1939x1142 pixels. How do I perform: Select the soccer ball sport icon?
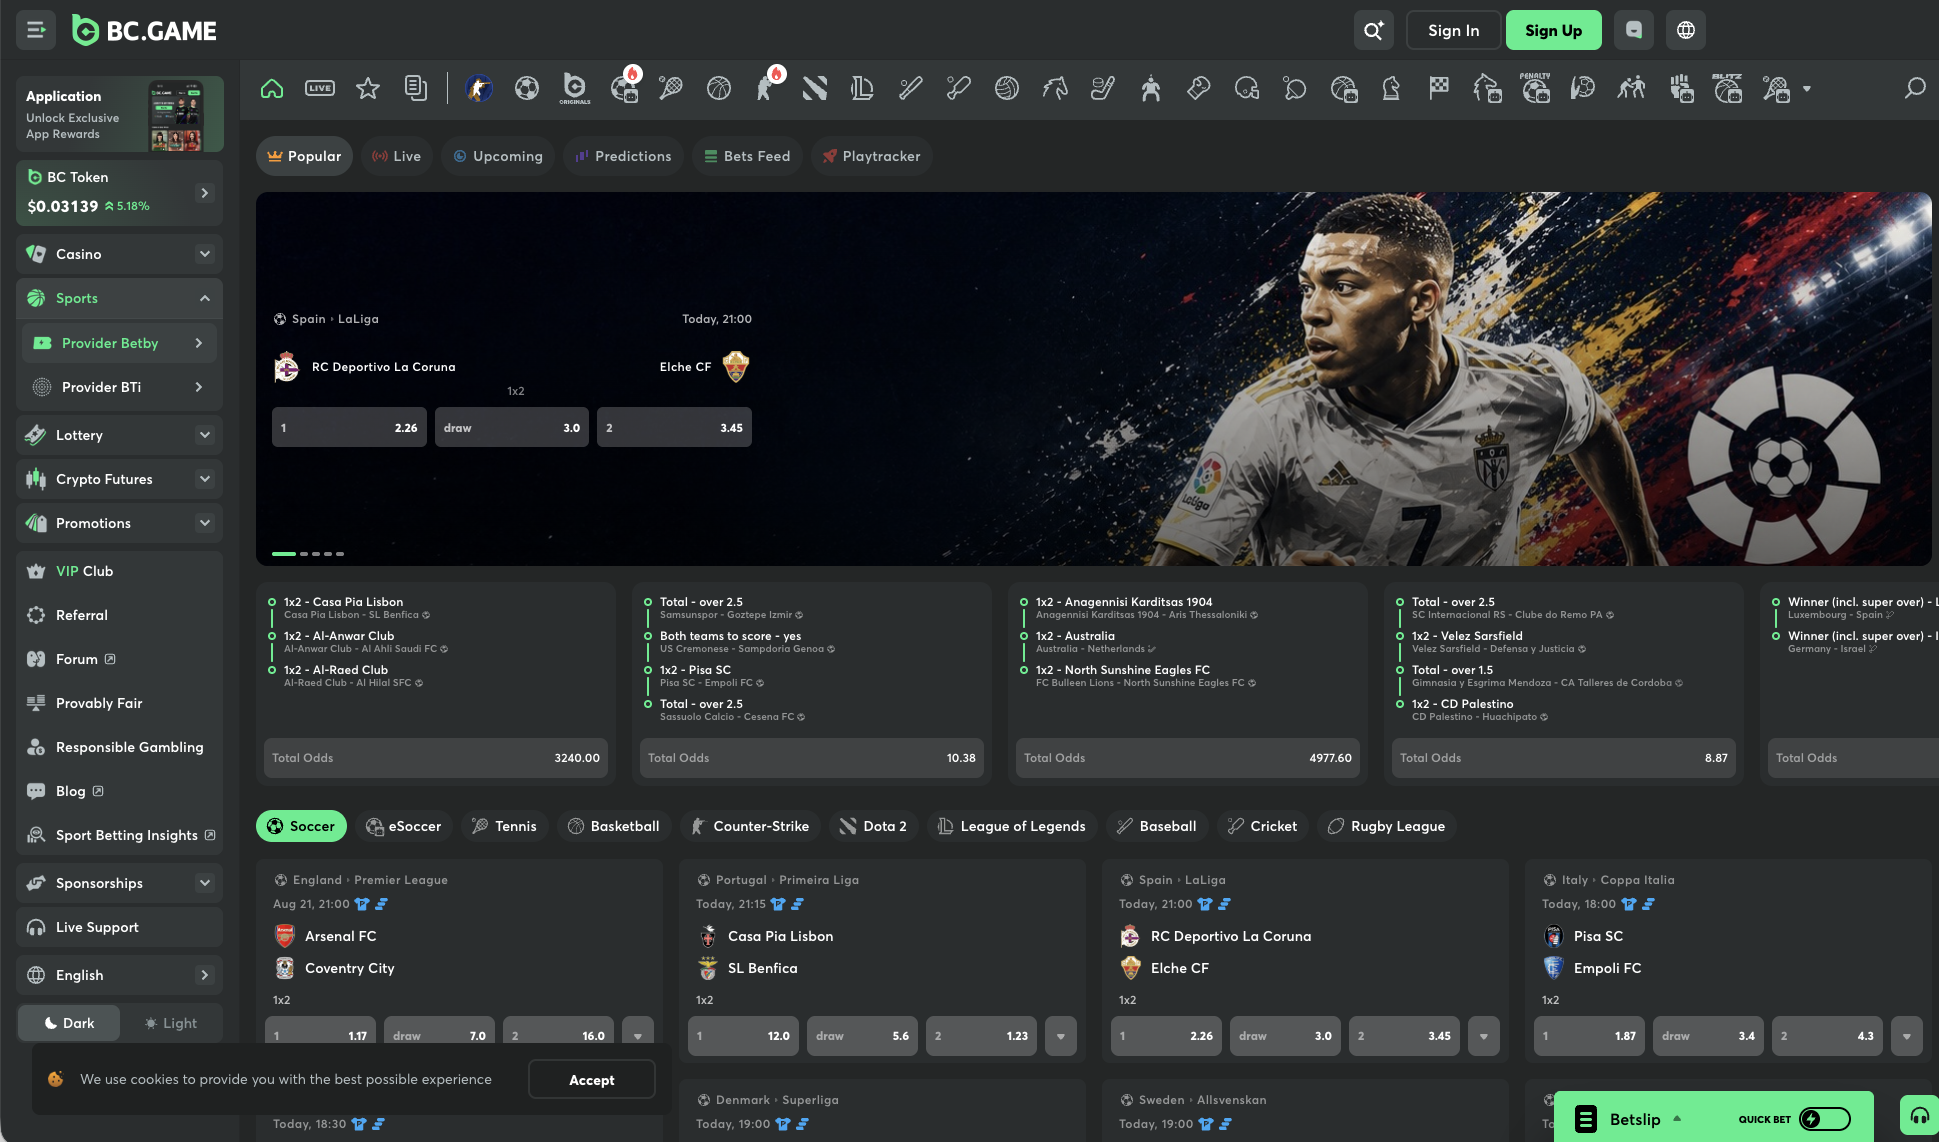tap(527, 88)
